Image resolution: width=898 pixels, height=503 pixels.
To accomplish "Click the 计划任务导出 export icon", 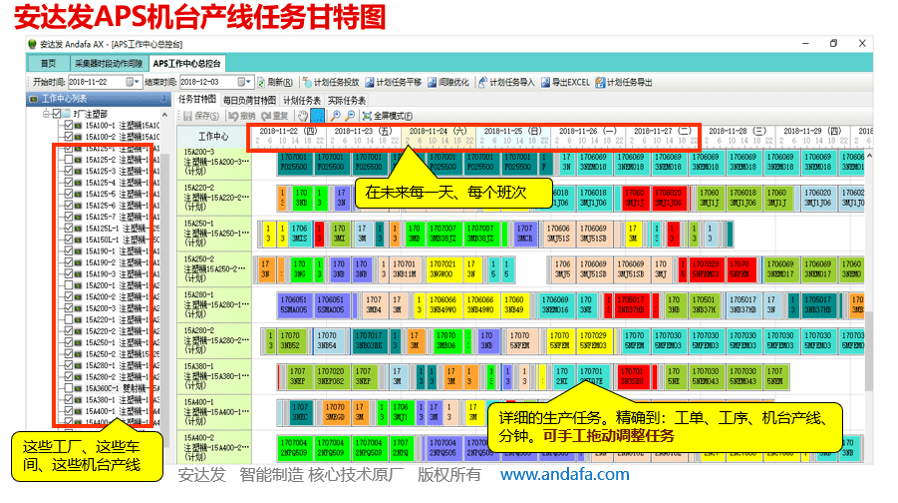I will (600, 82).
